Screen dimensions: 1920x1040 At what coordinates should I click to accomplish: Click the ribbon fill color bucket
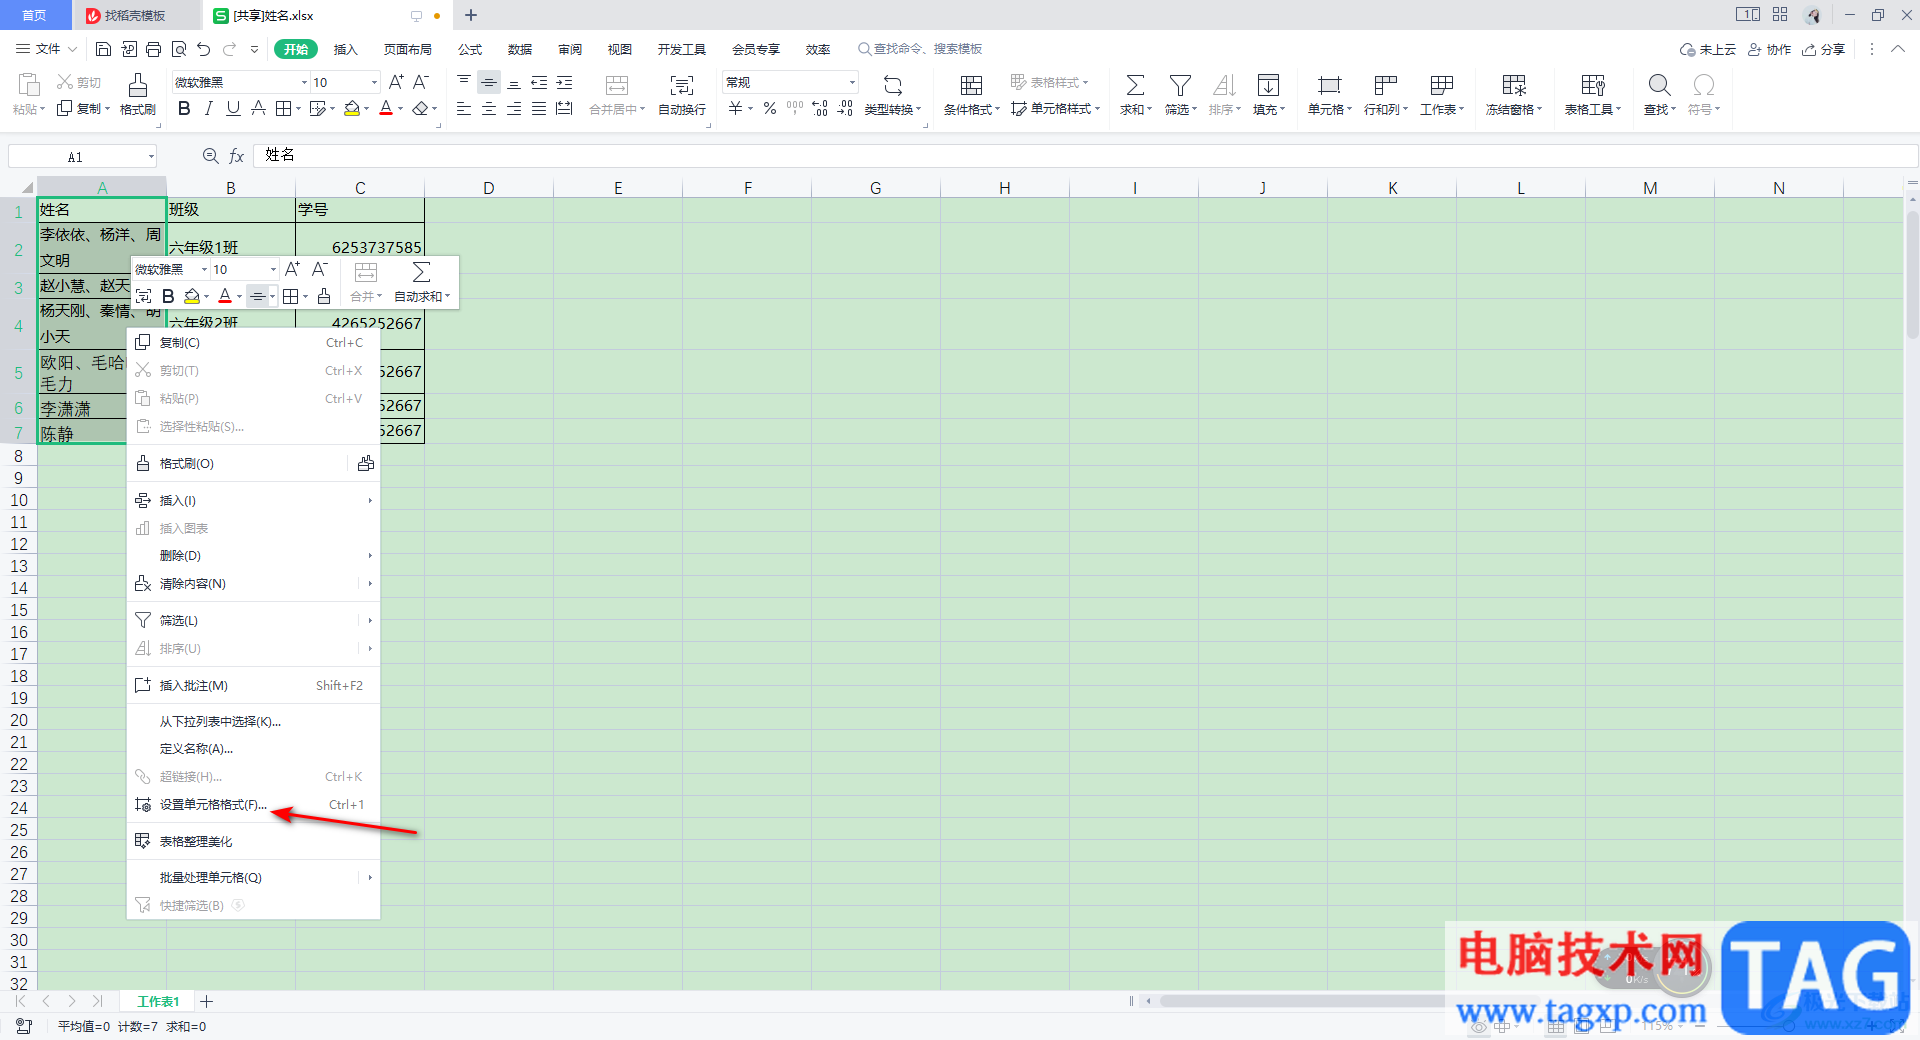(x=351, y=109)
